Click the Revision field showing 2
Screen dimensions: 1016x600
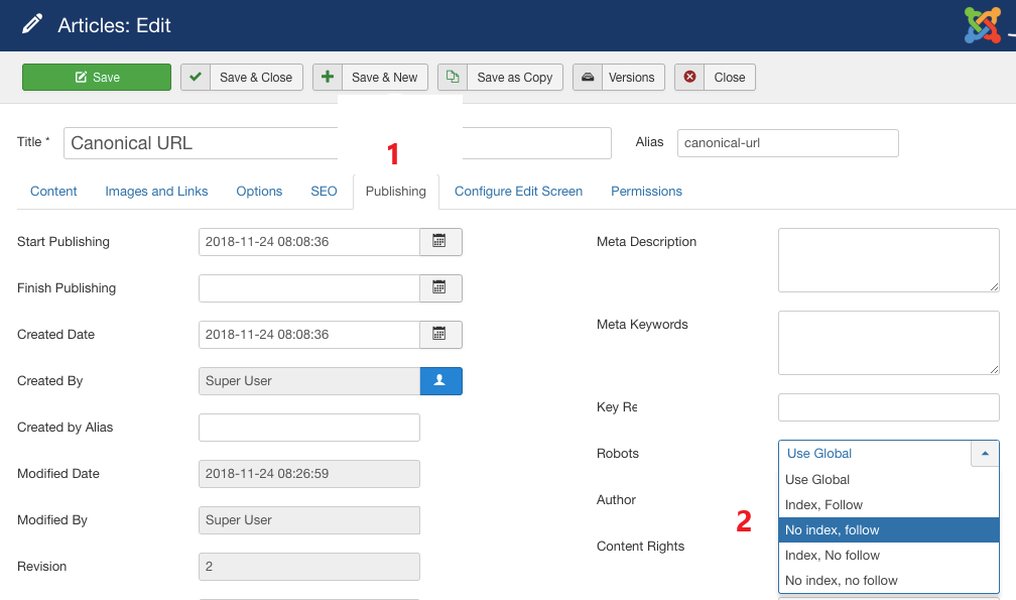click(309, 566)
